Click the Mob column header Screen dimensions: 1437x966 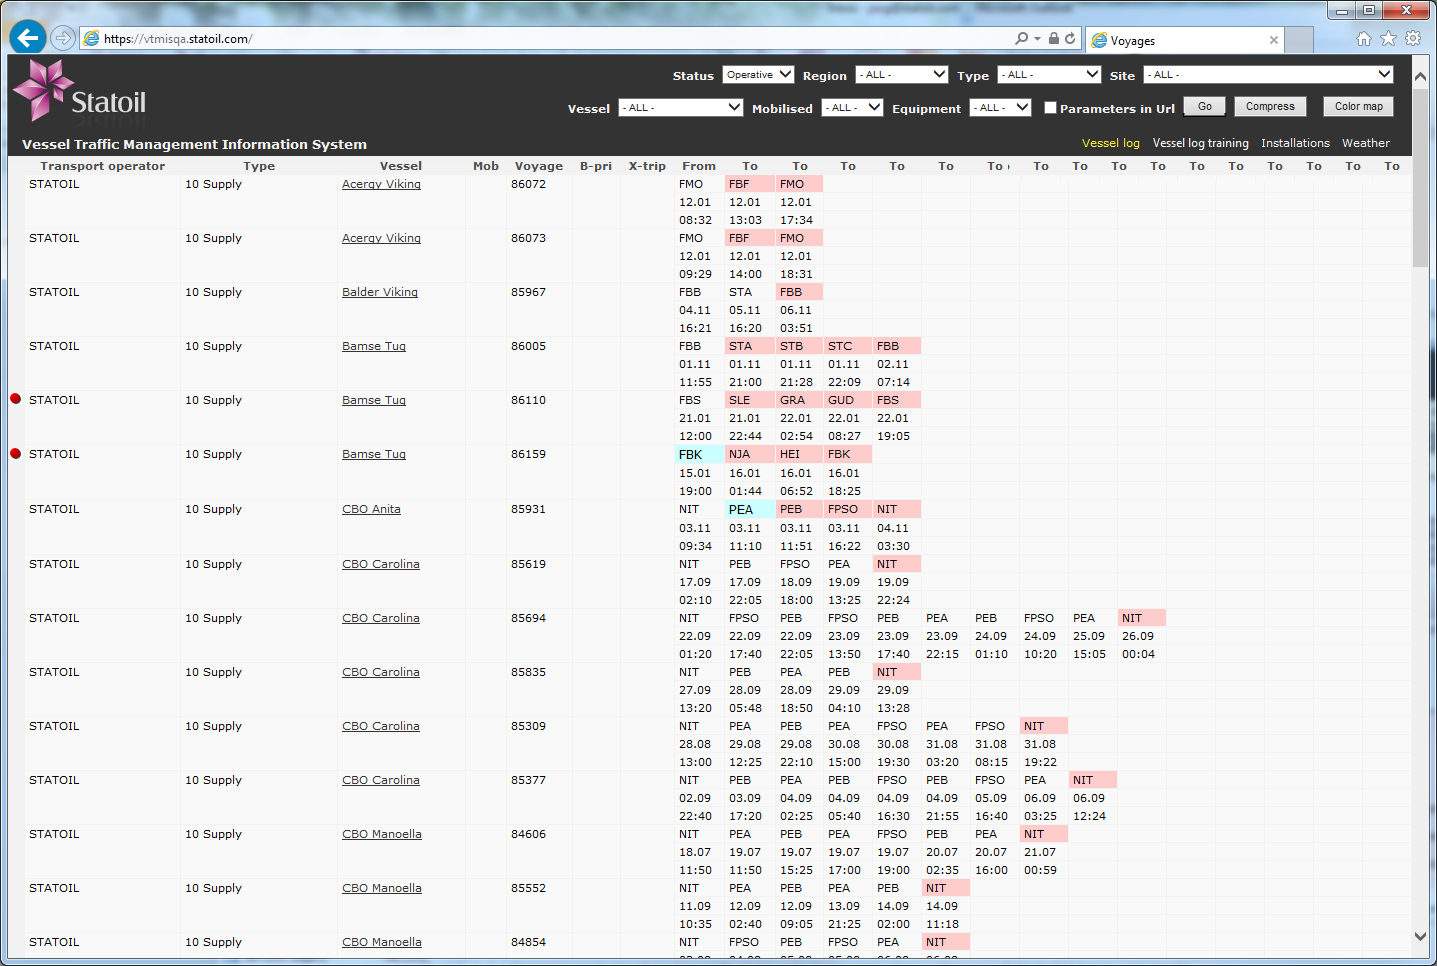[x=486, y=166]
